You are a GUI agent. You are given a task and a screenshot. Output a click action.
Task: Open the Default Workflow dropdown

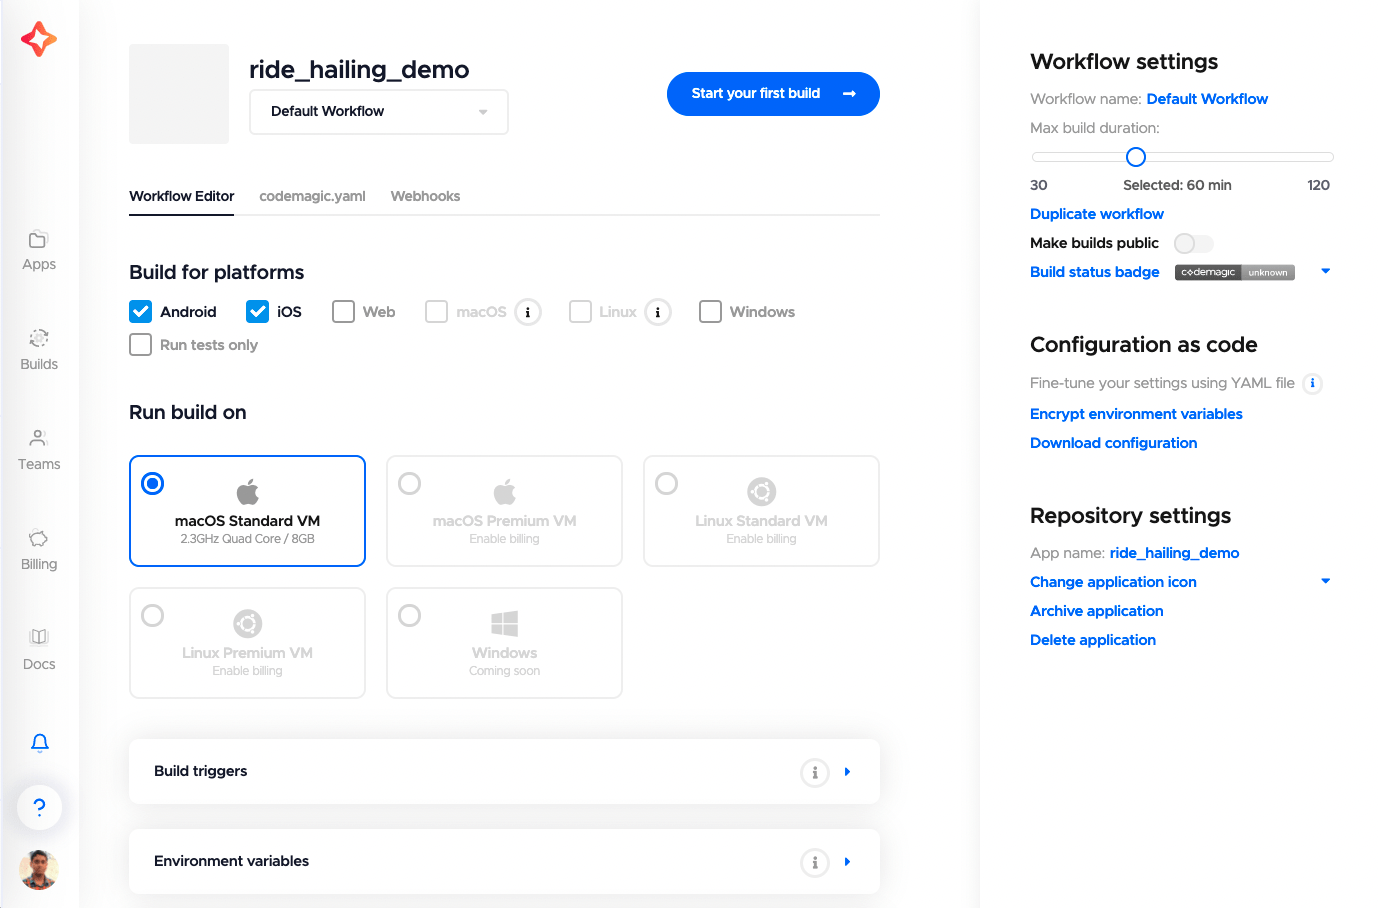[x=378, y=111]
